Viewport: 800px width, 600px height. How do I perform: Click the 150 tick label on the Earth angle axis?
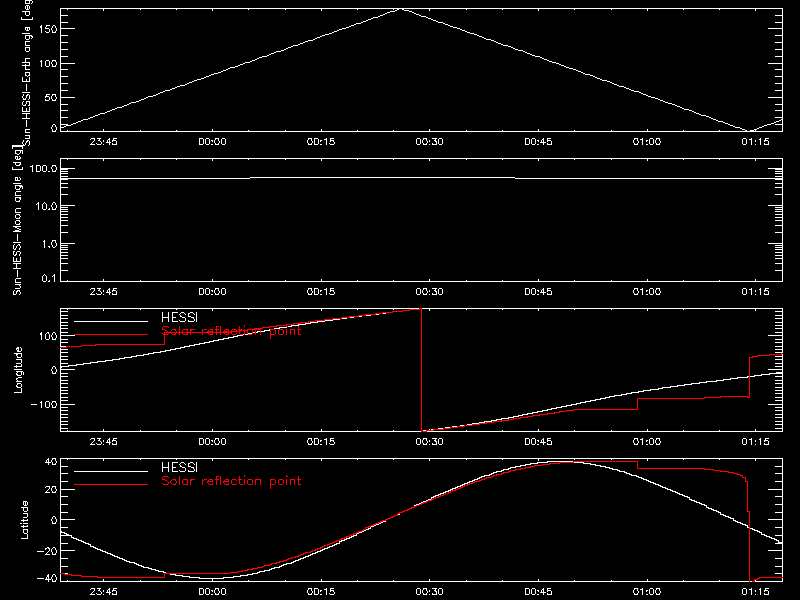(x=47, y=29)
